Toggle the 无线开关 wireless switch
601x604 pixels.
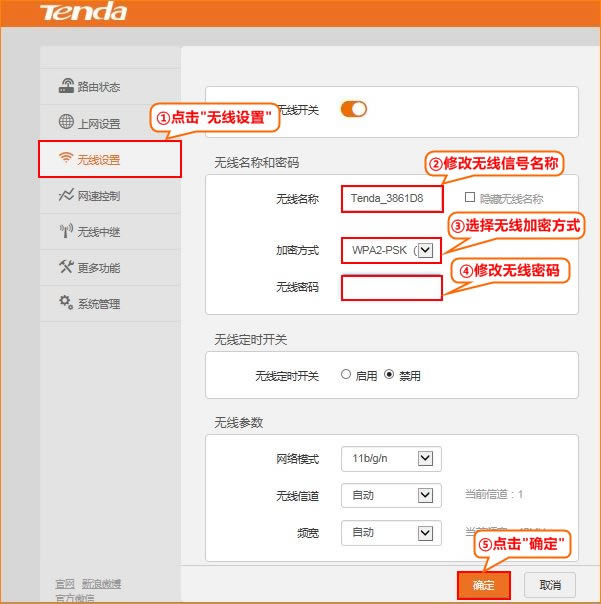coord(354,109)
